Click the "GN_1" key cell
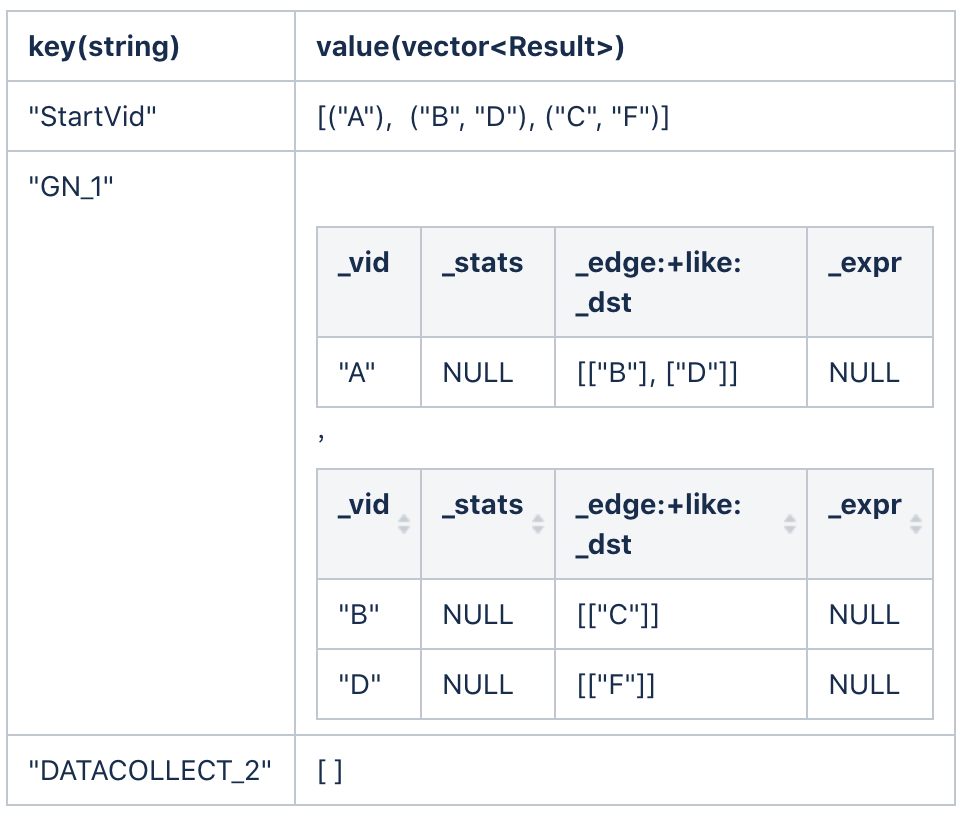Image resolution: width=966 pixels, height=820 pixels. (151, 442)
